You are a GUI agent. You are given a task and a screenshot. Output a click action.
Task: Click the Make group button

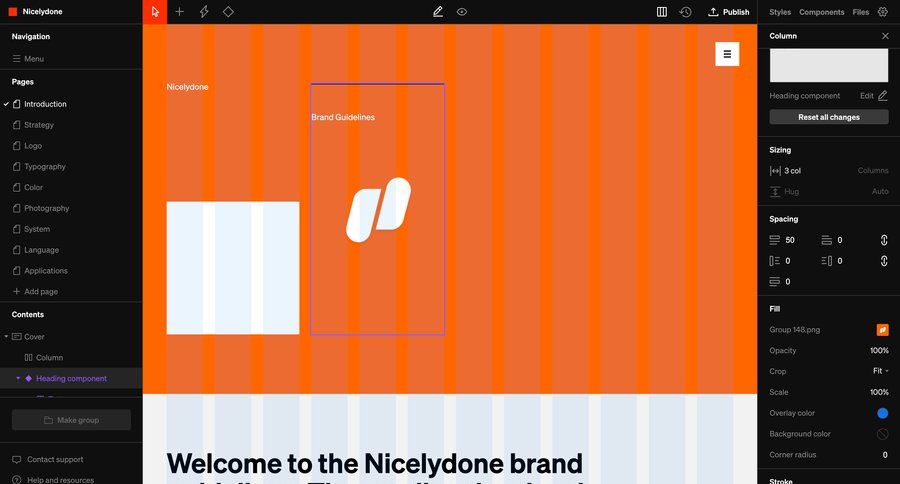[71, 420]
